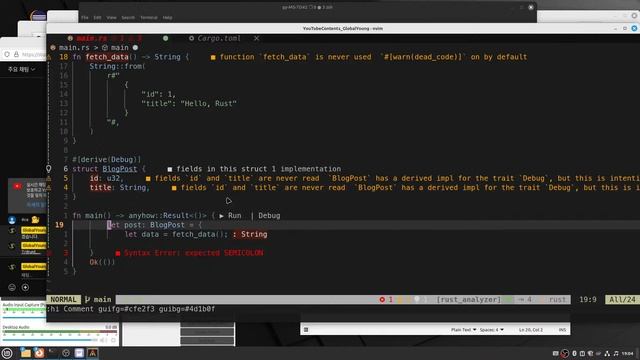
Task: Open the nvim window taskbar item
Action: click(x=93, y=353)
